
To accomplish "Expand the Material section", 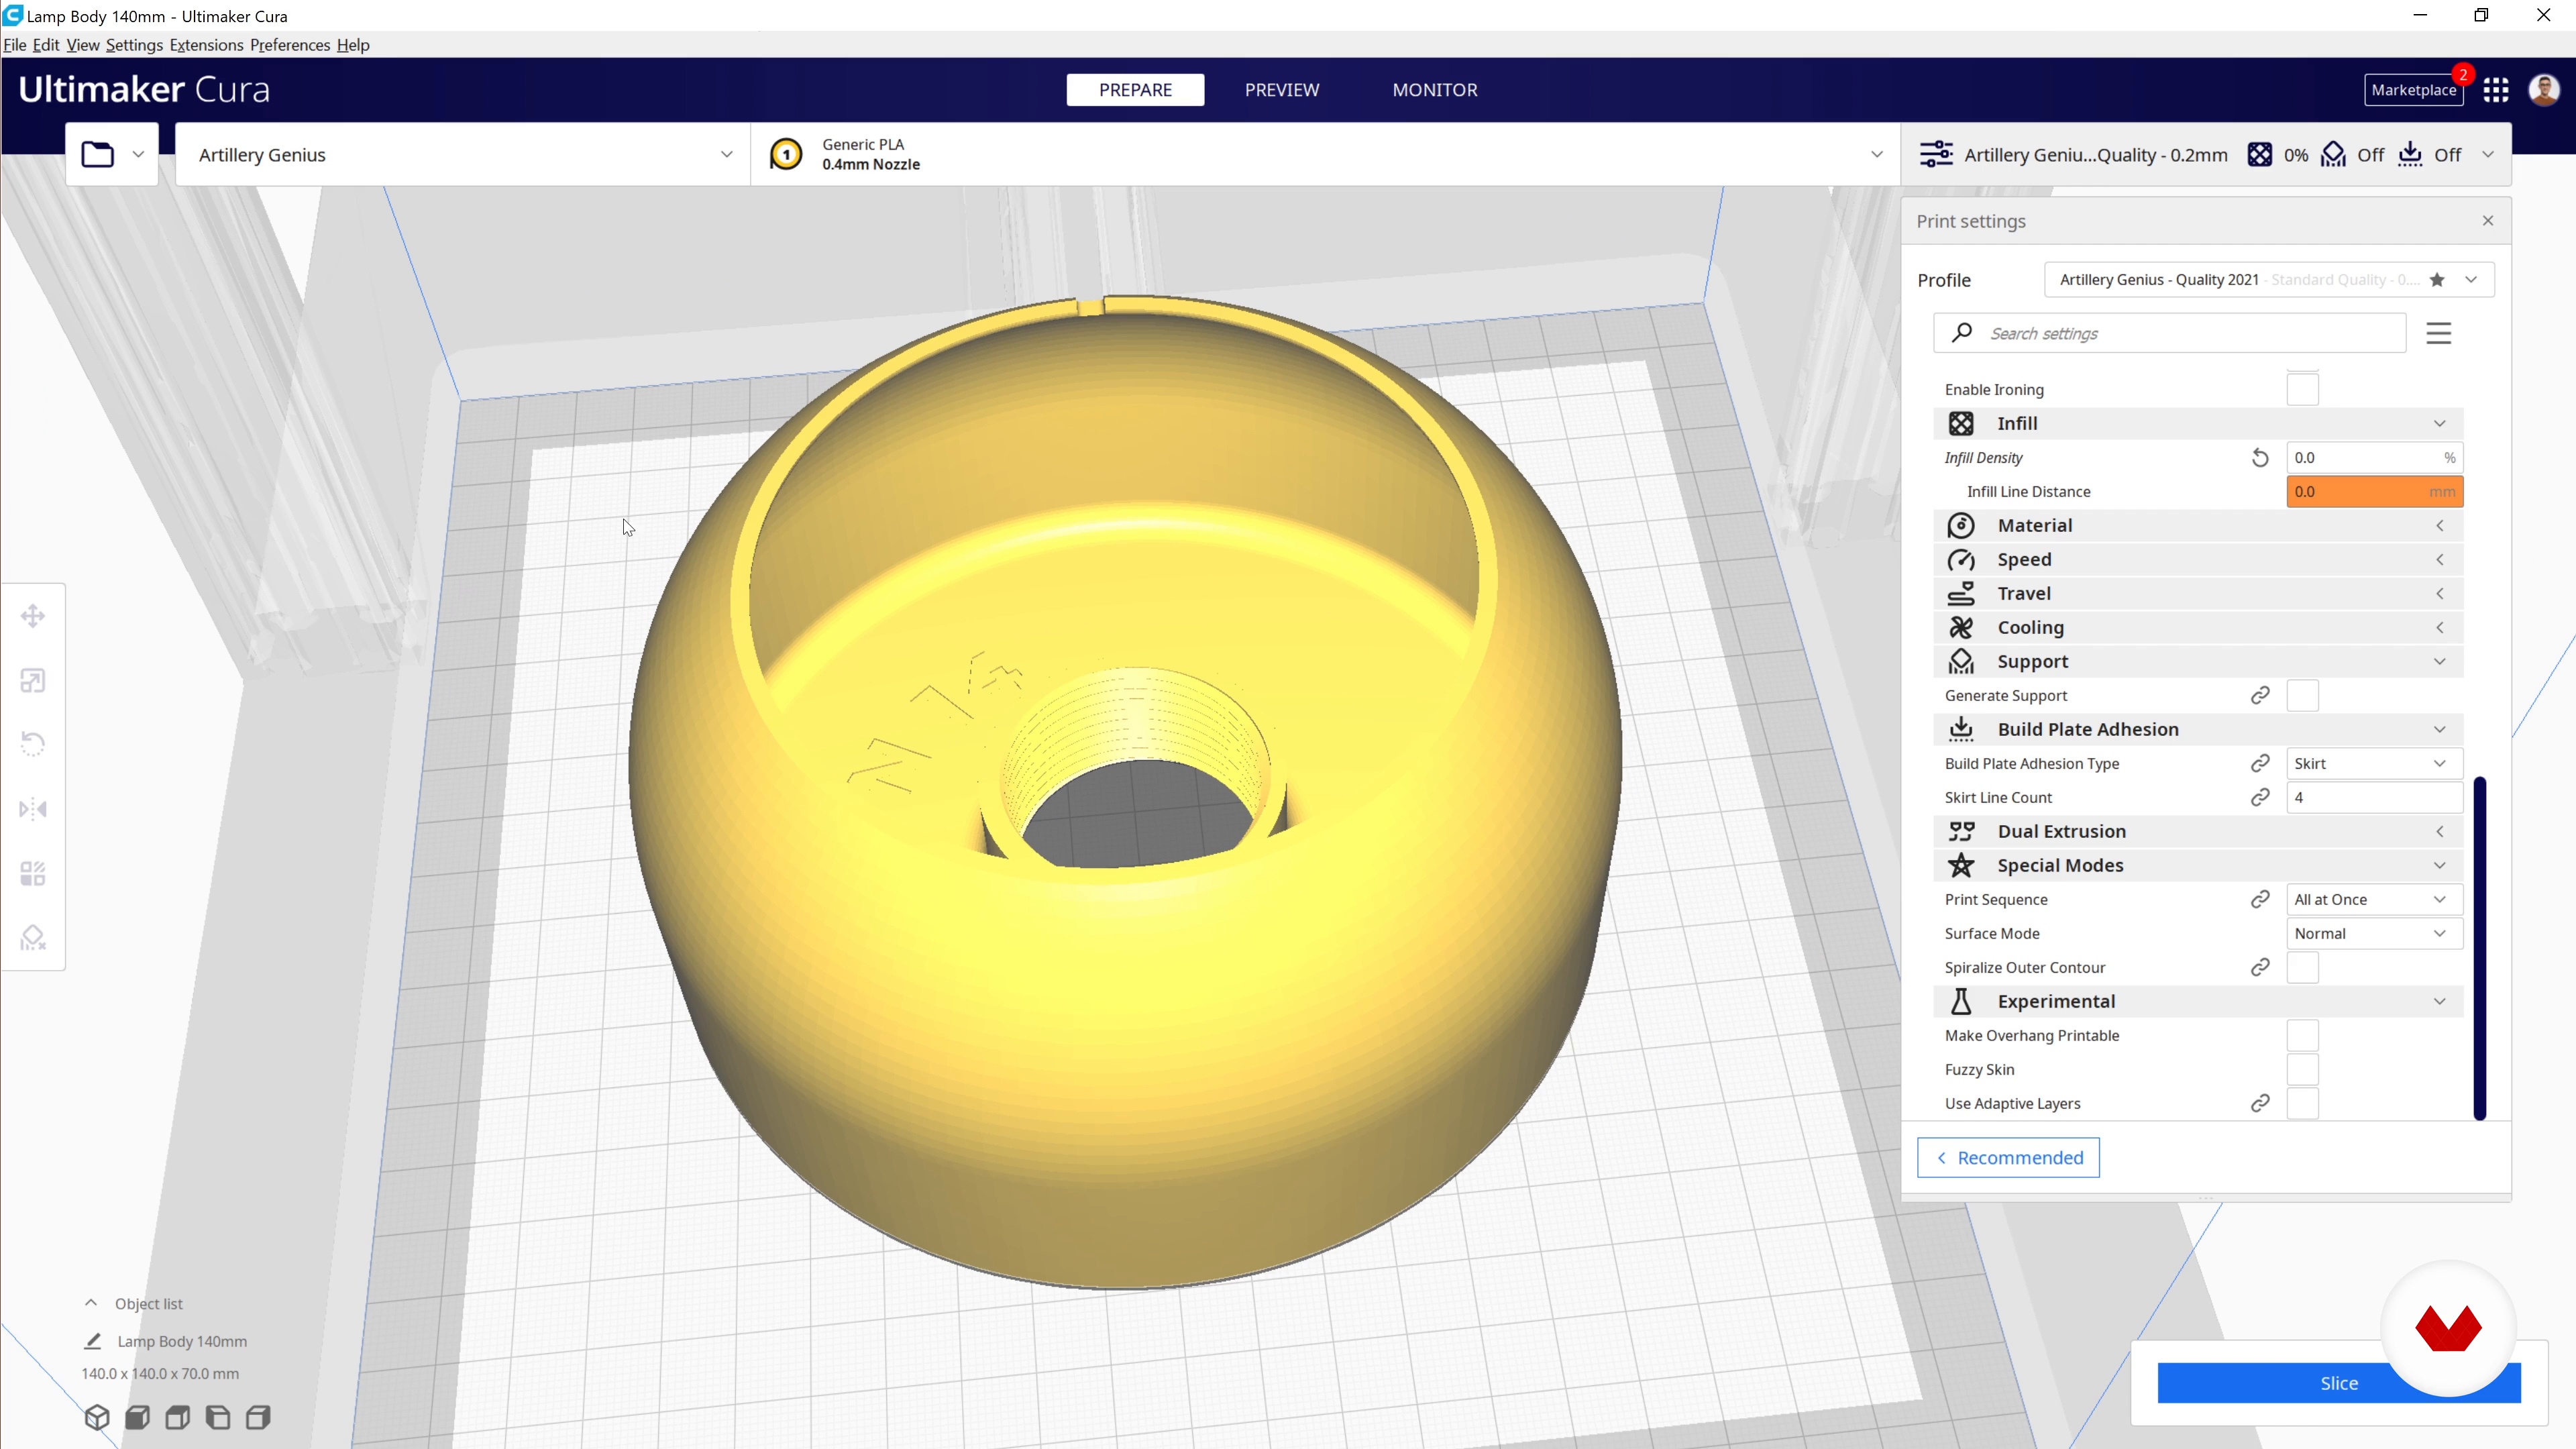I will [2198, 526].
